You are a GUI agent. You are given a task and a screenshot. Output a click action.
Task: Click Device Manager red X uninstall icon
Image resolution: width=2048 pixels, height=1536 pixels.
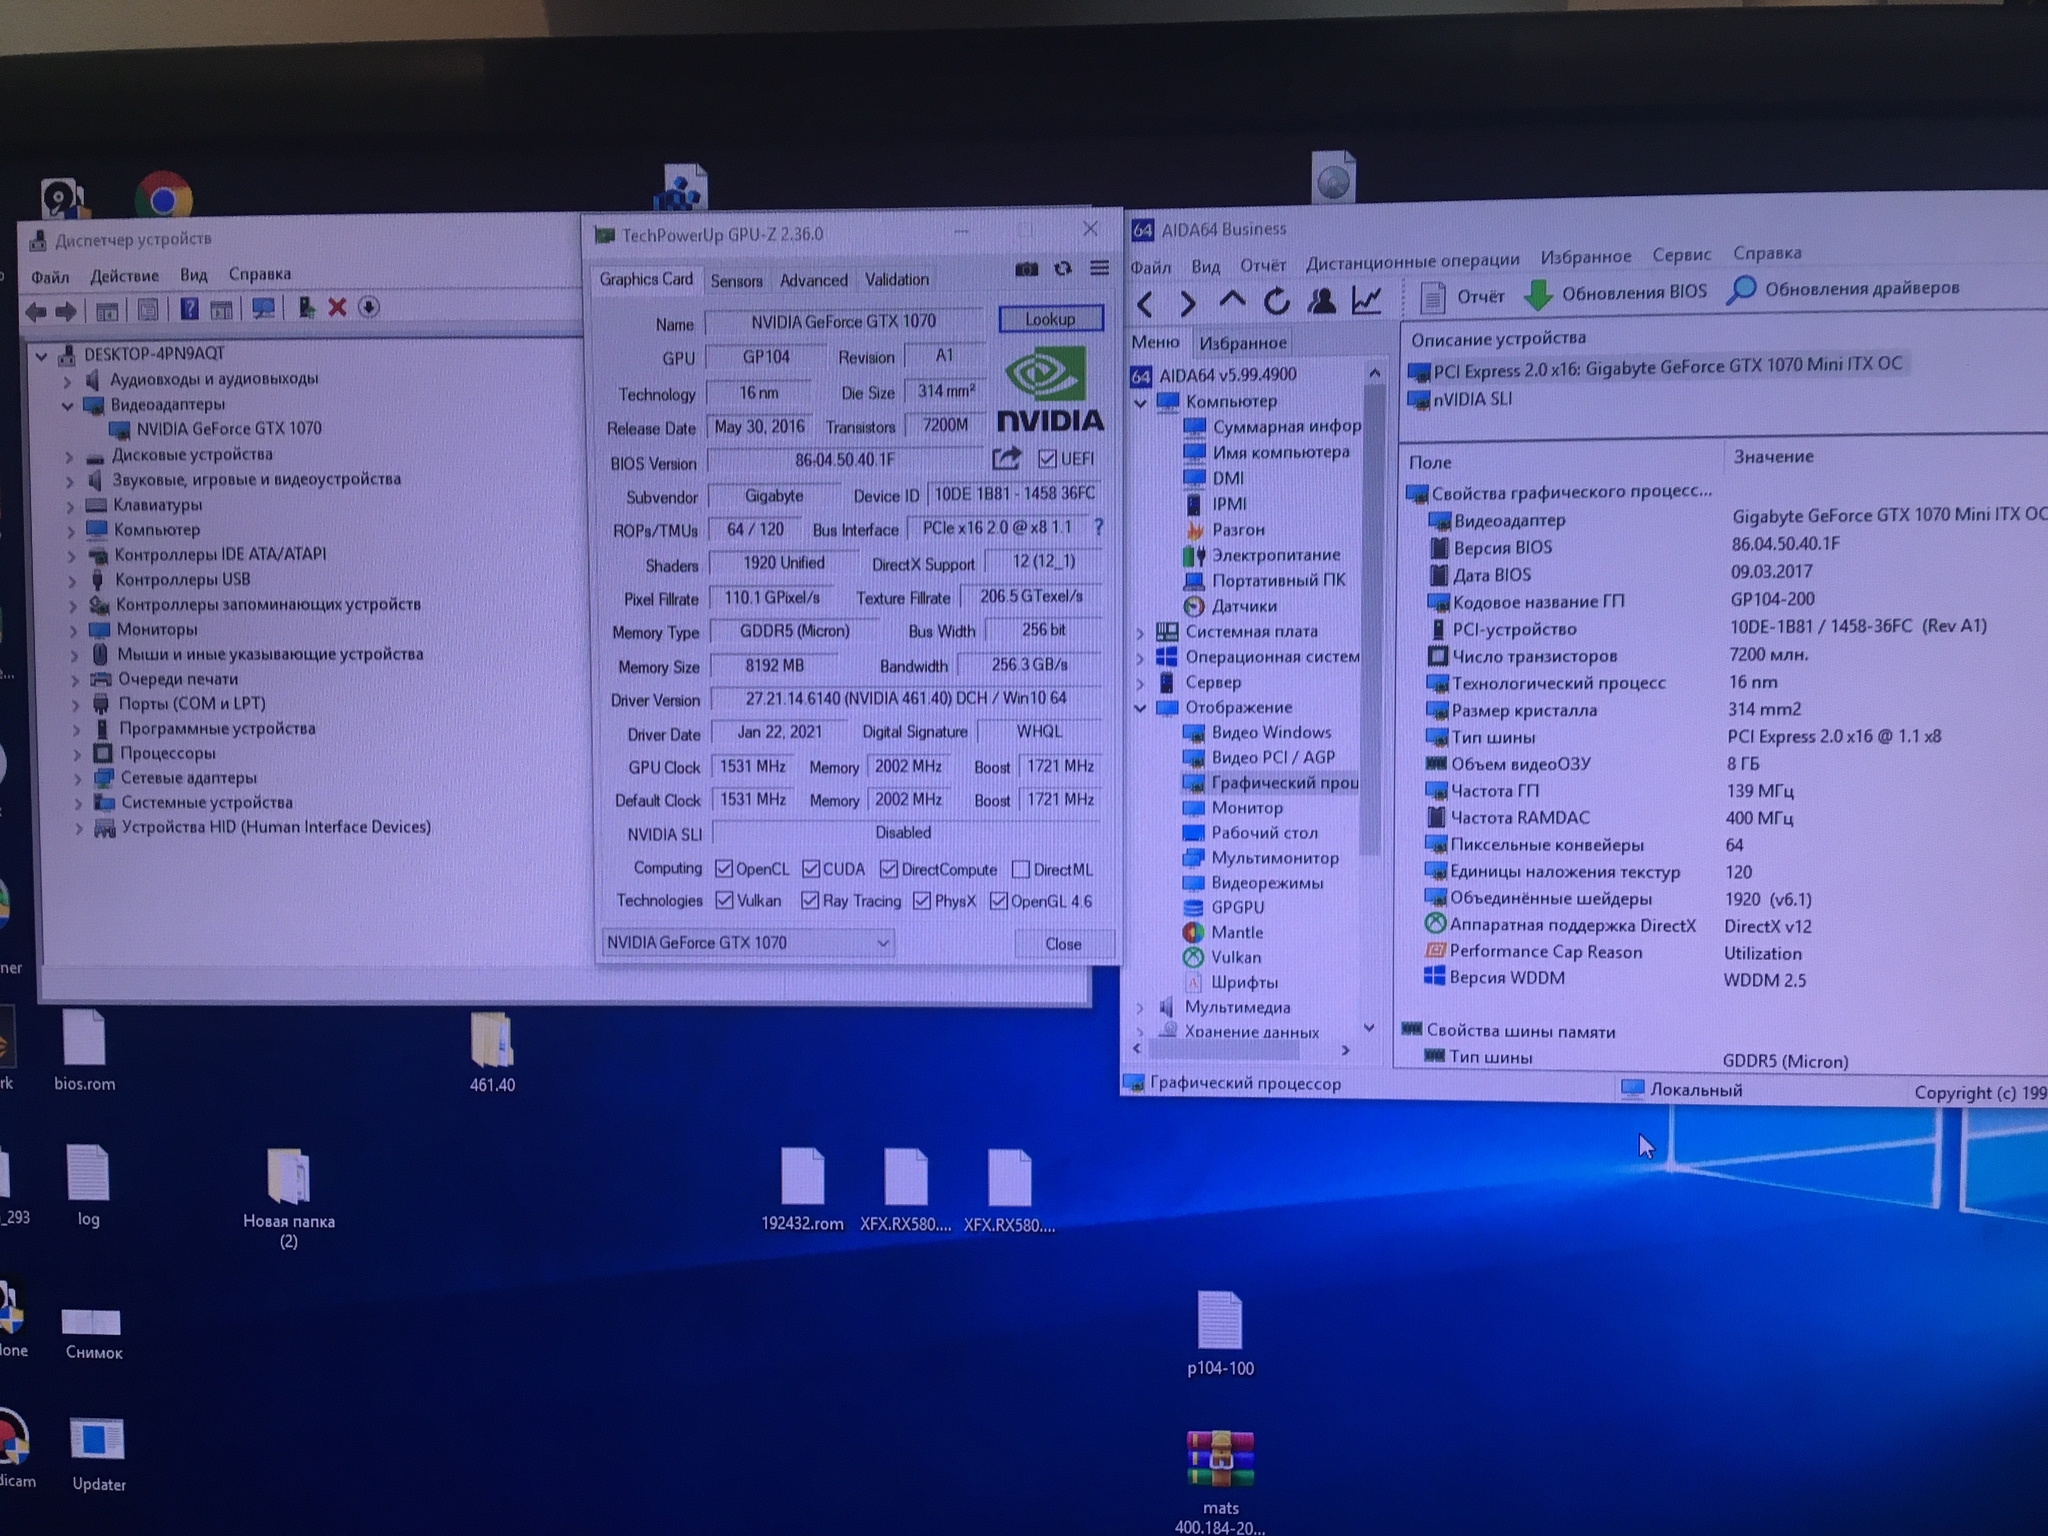(337, 307)
